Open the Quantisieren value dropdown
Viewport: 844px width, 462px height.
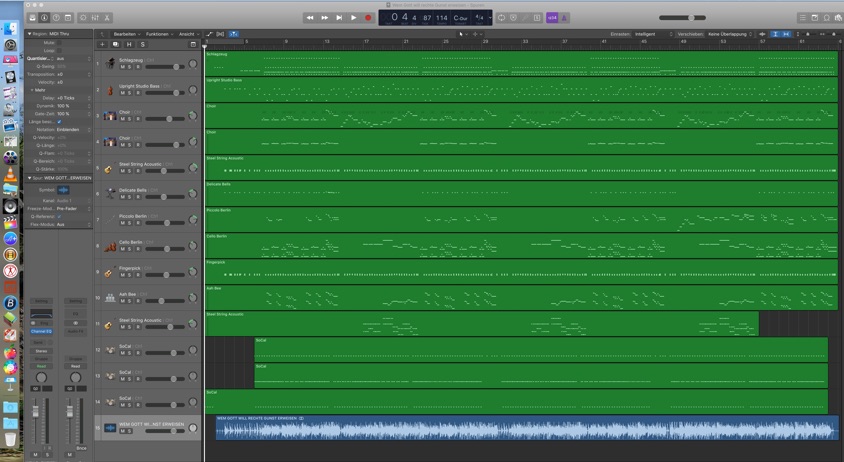74,58
